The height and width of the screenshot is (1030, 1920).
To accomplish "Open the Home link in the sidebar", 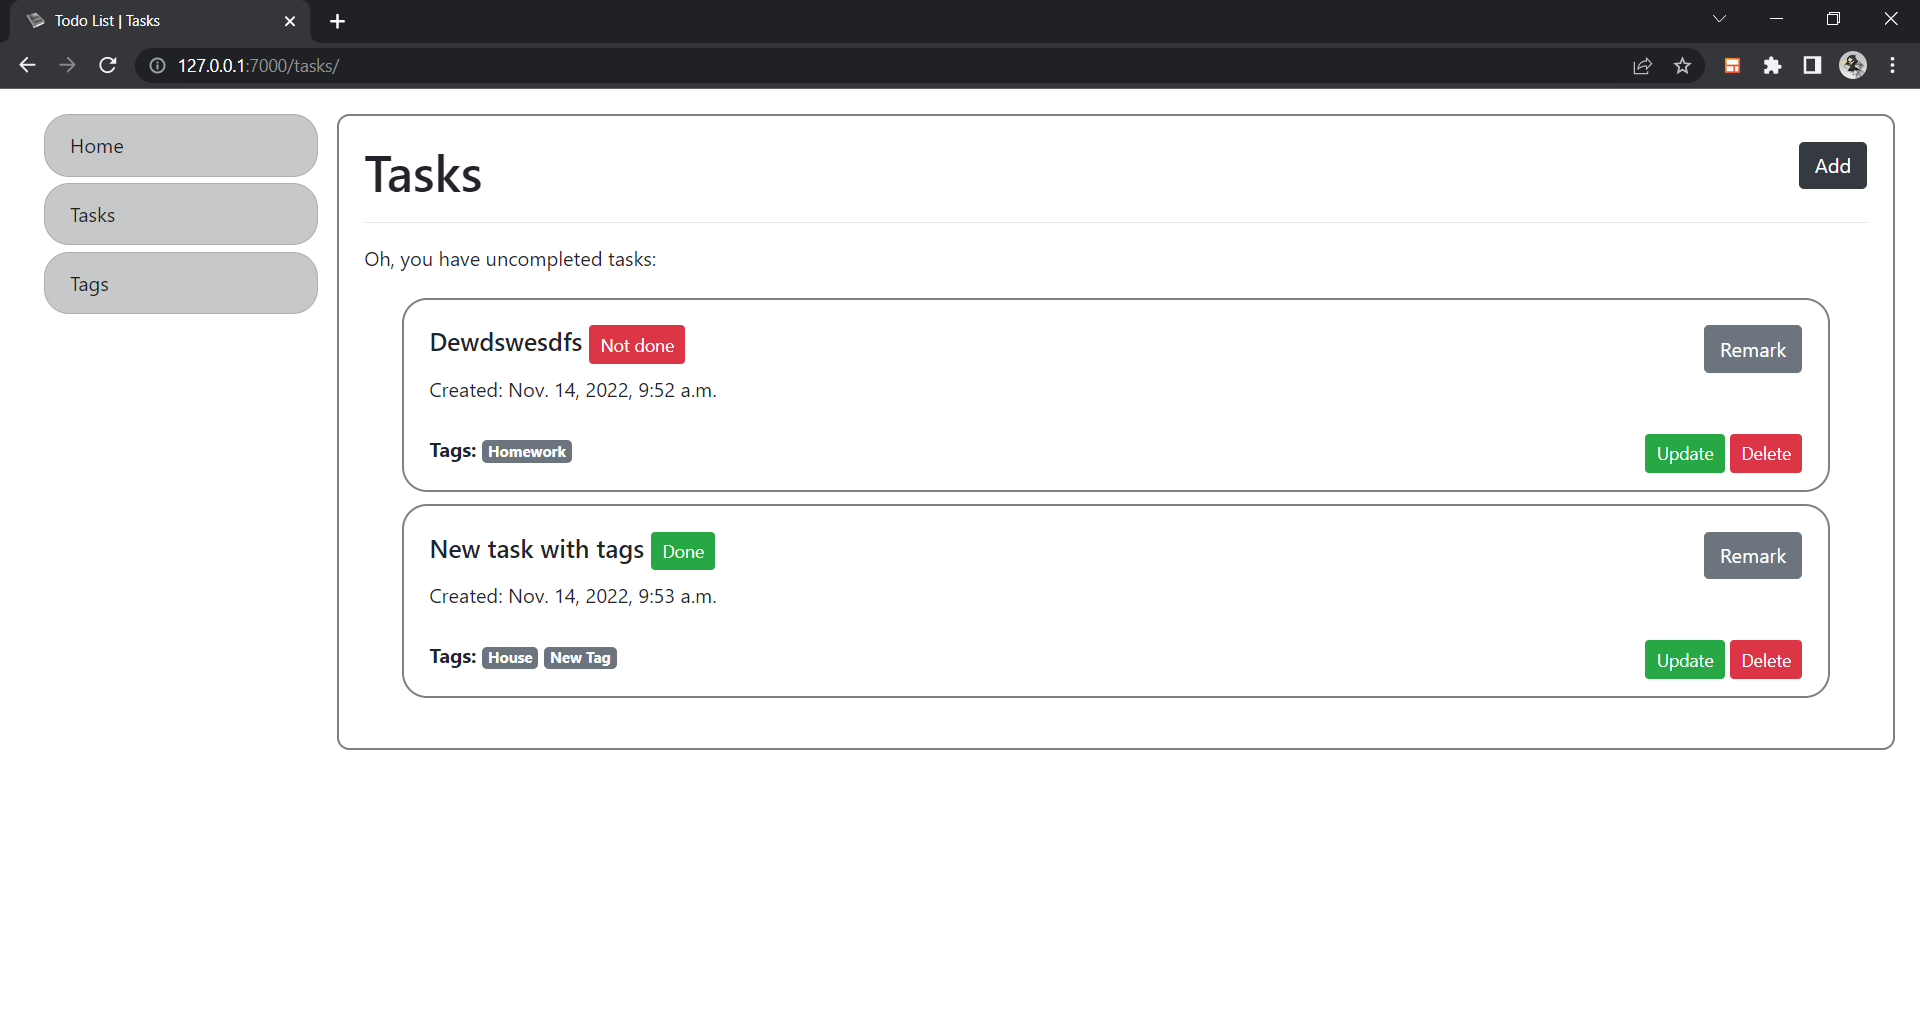I will [x=180, y=145].
